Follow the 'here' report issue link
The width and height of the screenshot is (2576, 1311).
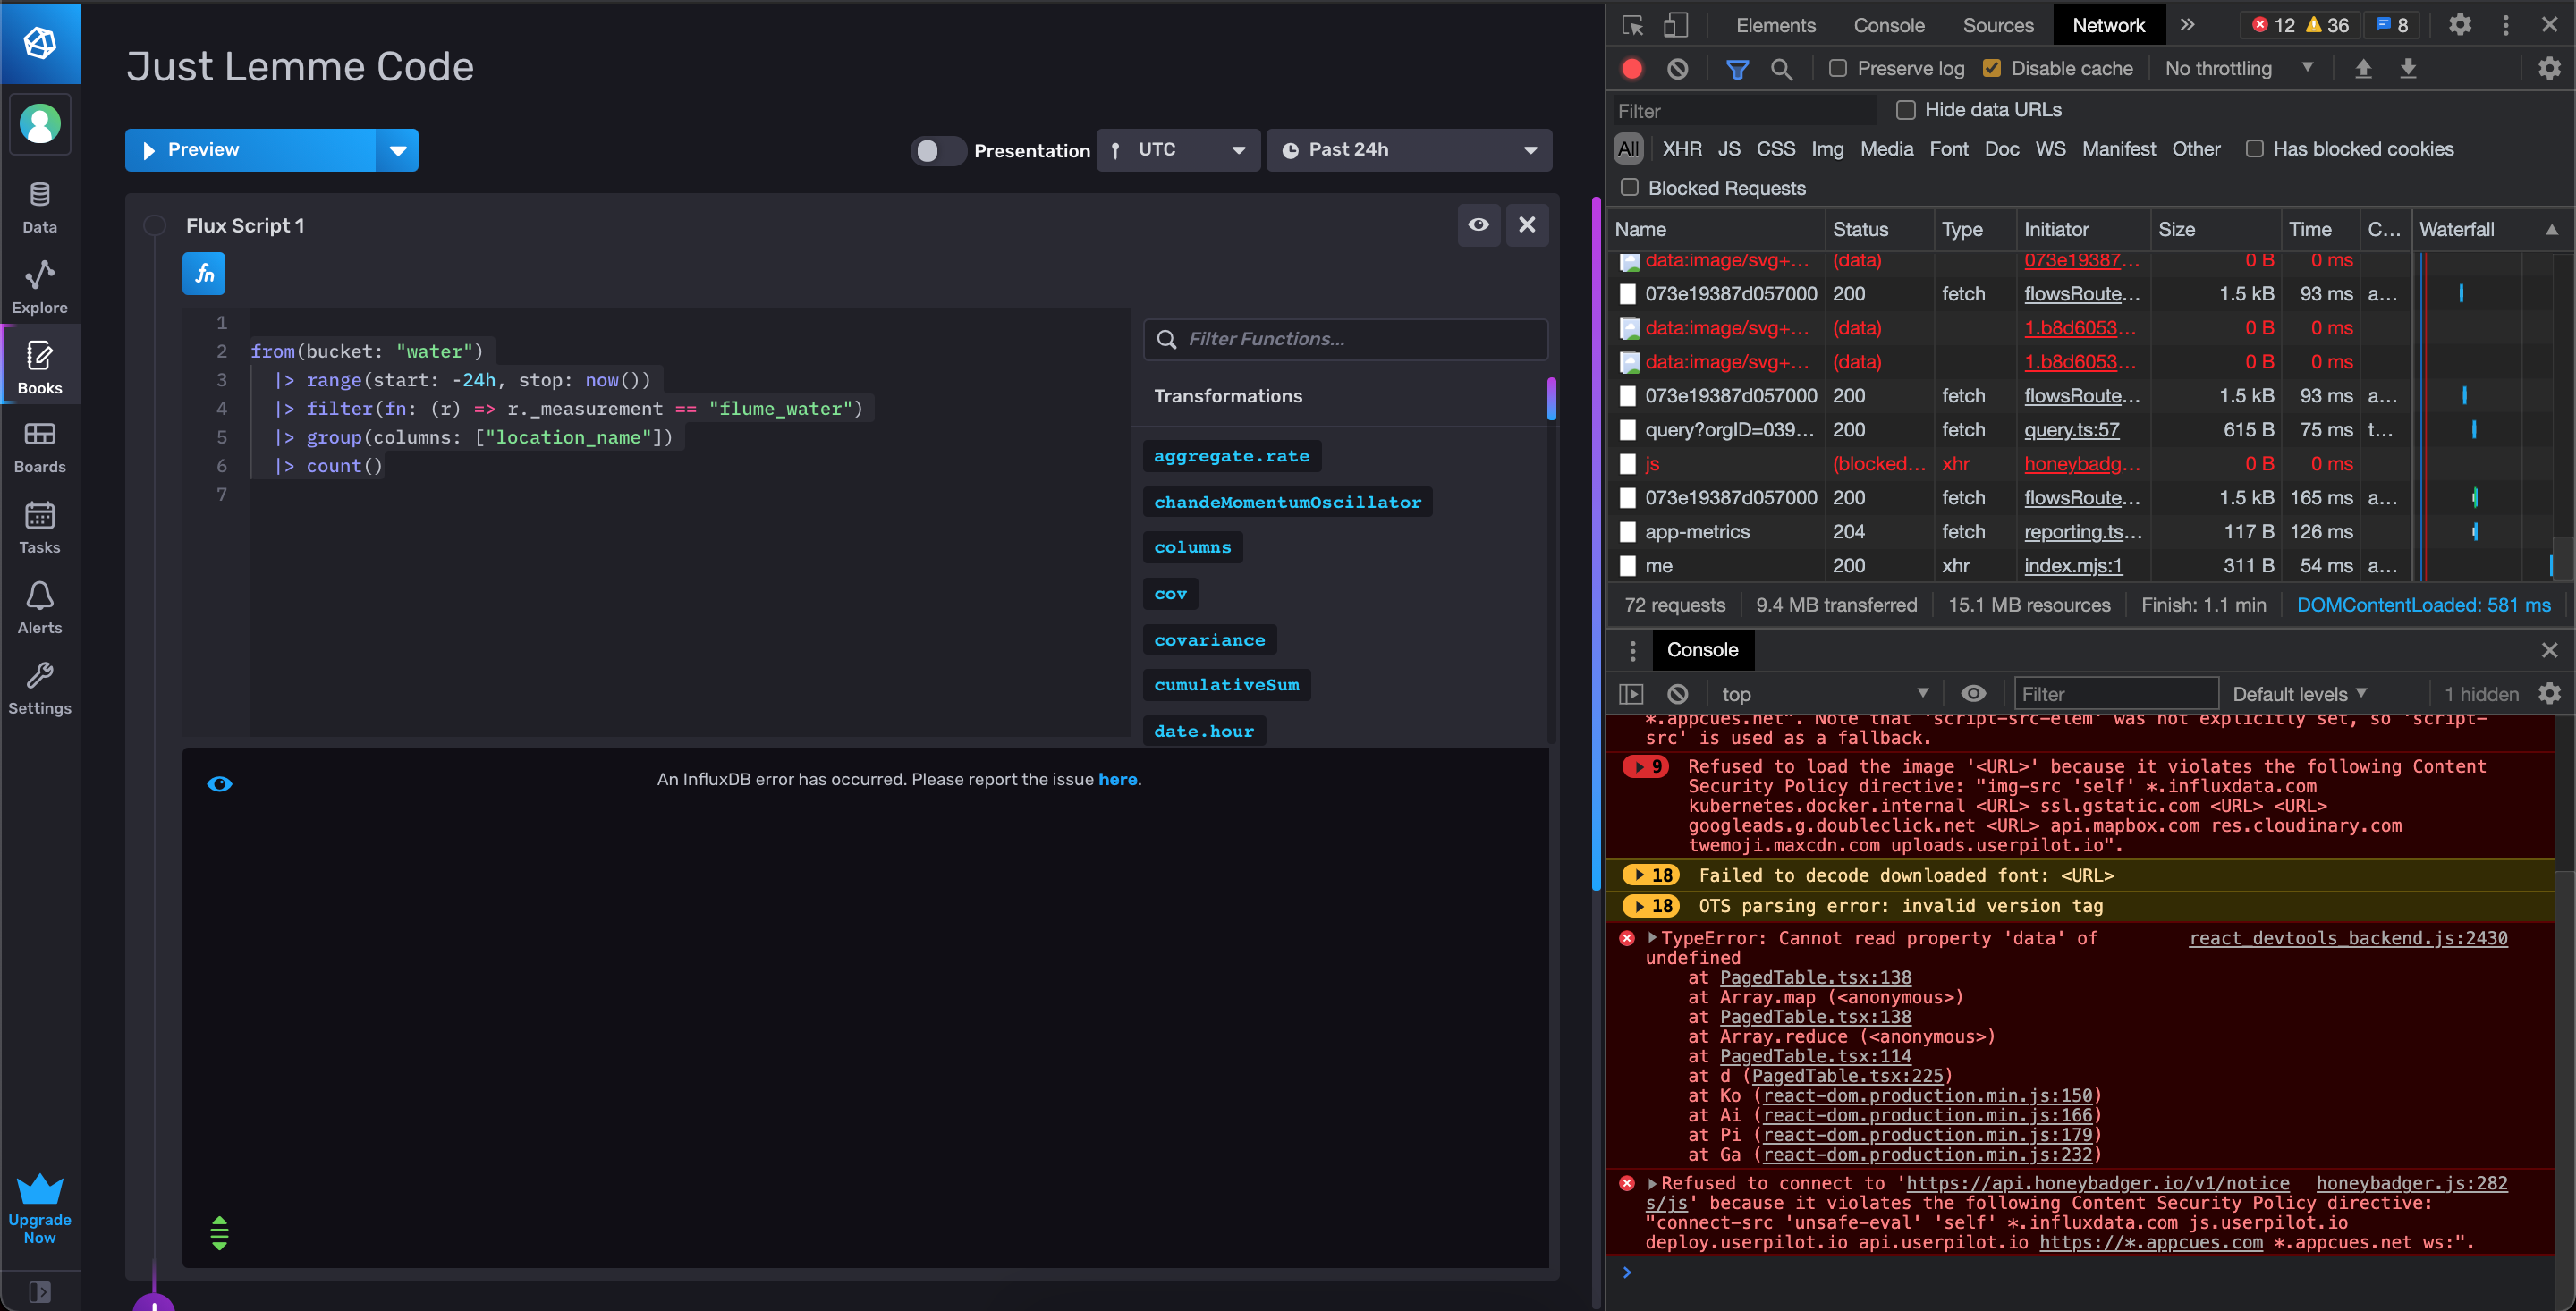point(1117,779)
